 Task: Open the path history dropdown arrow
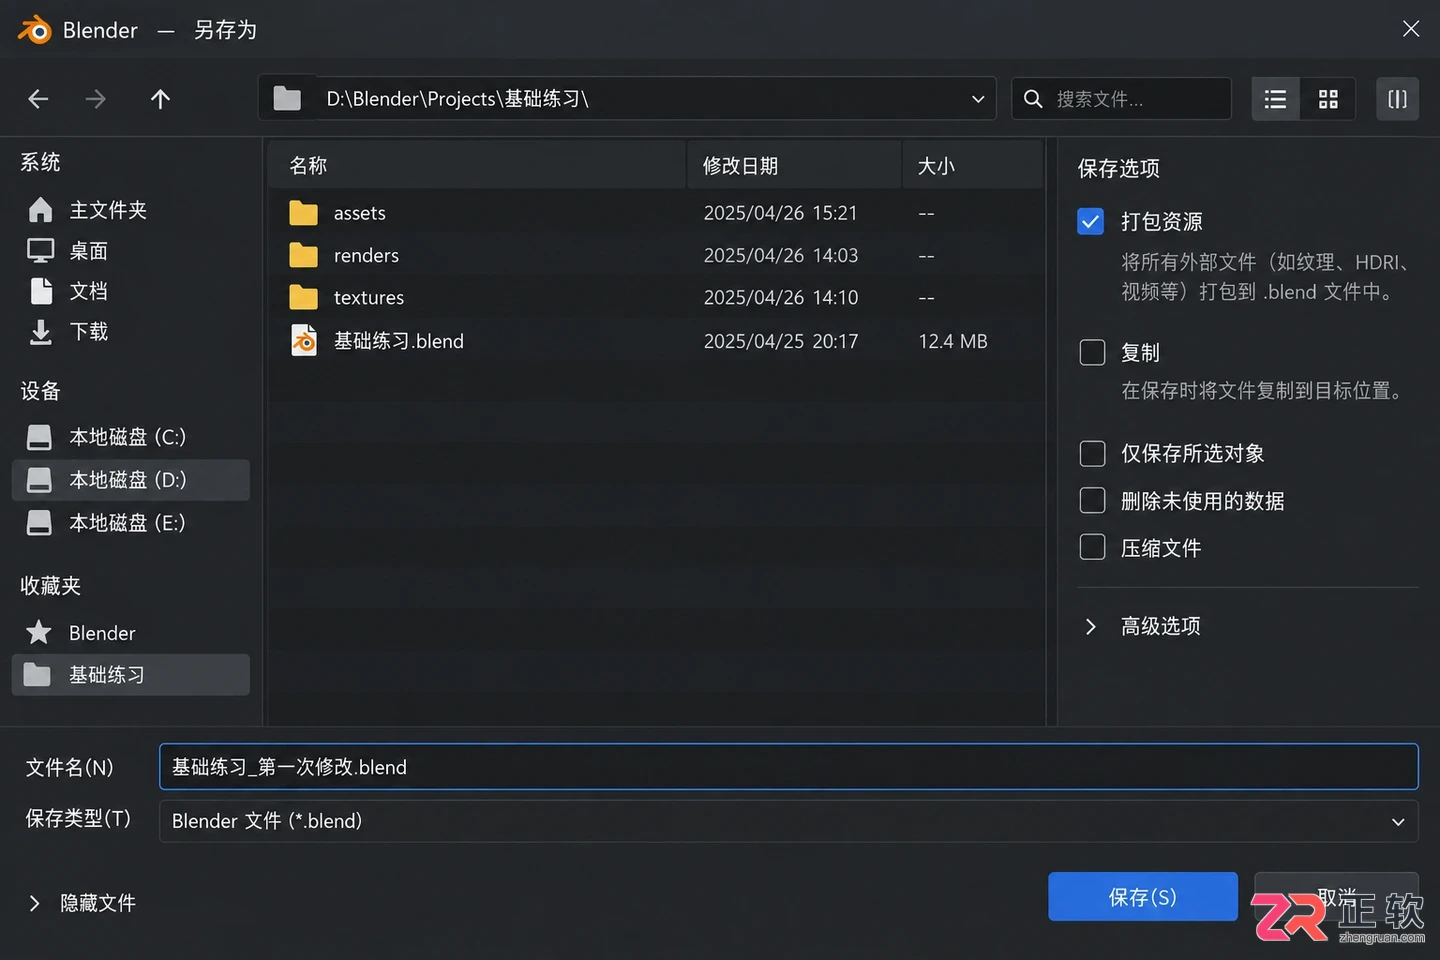[977, 99]
